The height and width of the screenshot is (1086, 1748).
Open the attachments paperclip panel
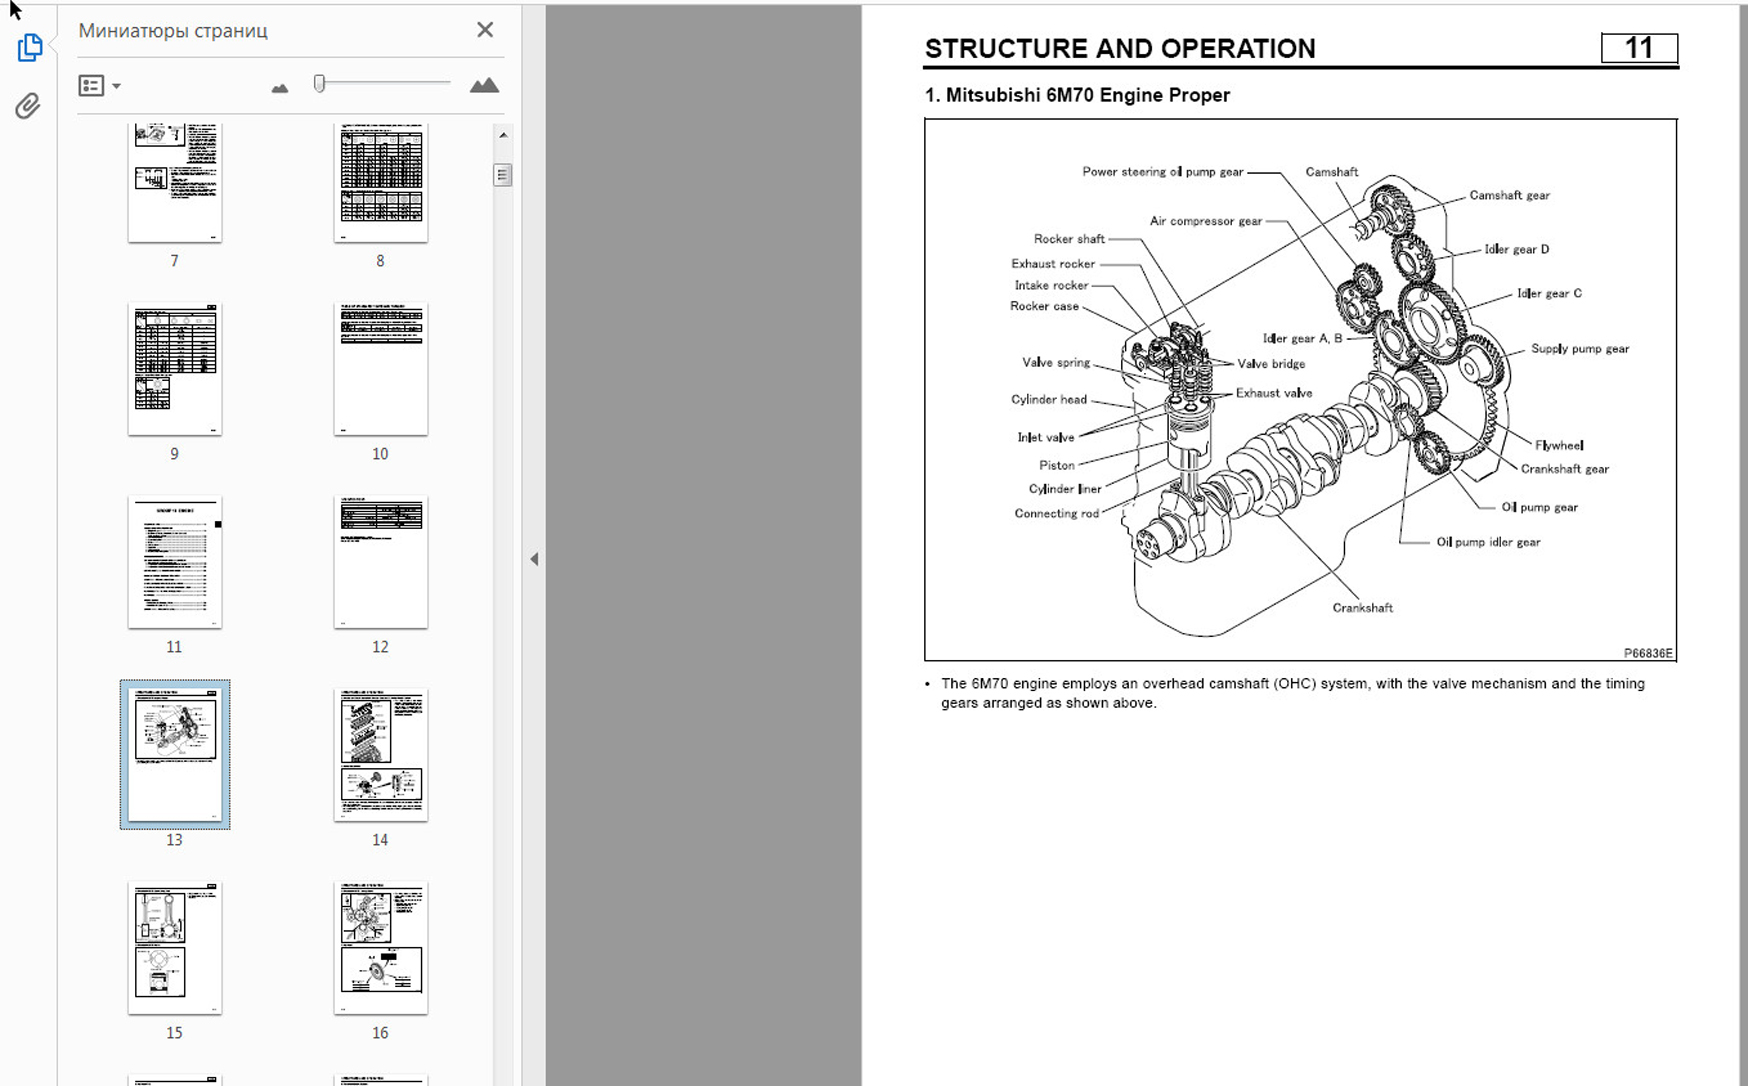pos(28,106)
